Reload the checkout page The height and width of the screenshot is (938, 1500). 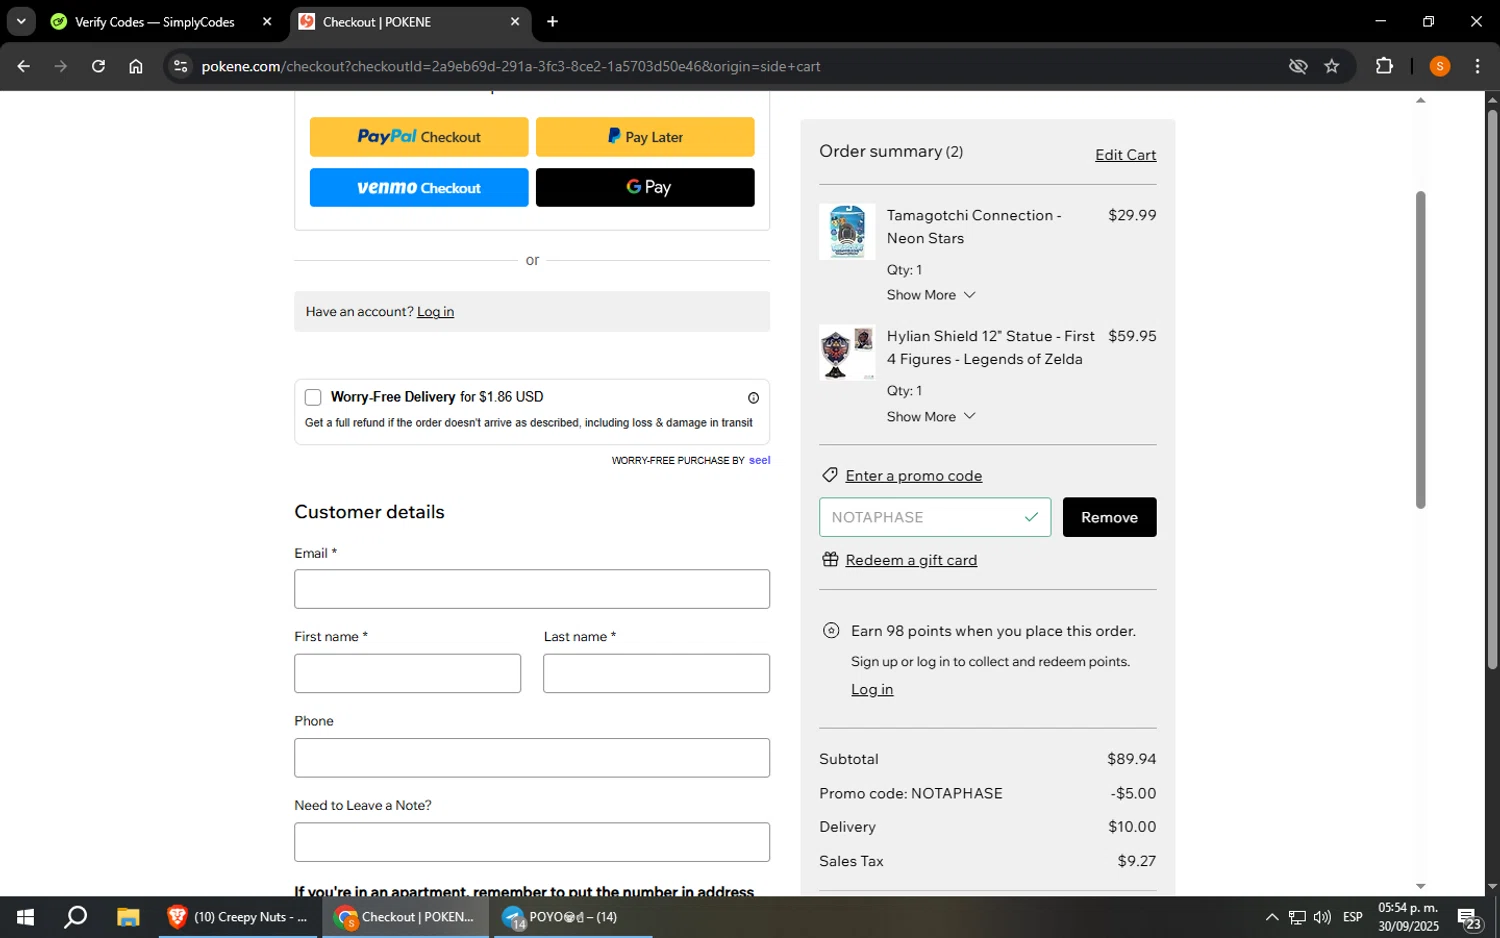98,66
